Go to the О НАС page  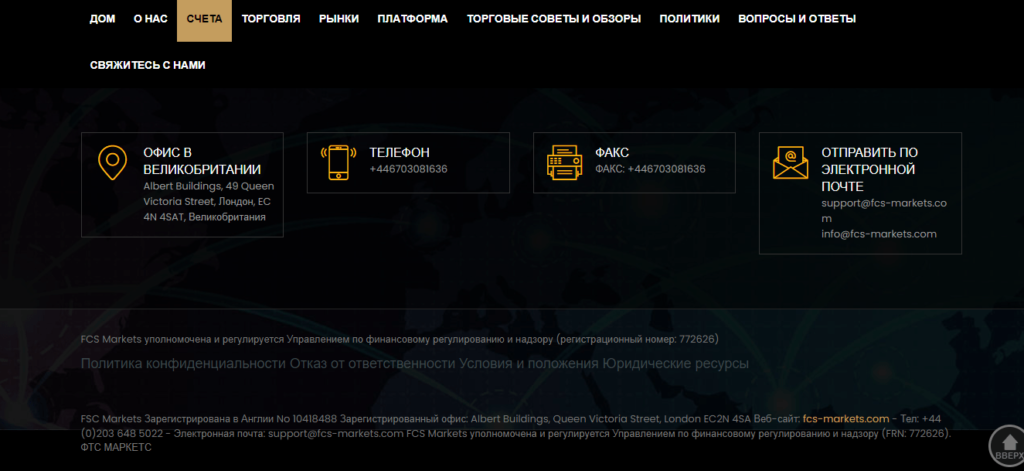151,19
